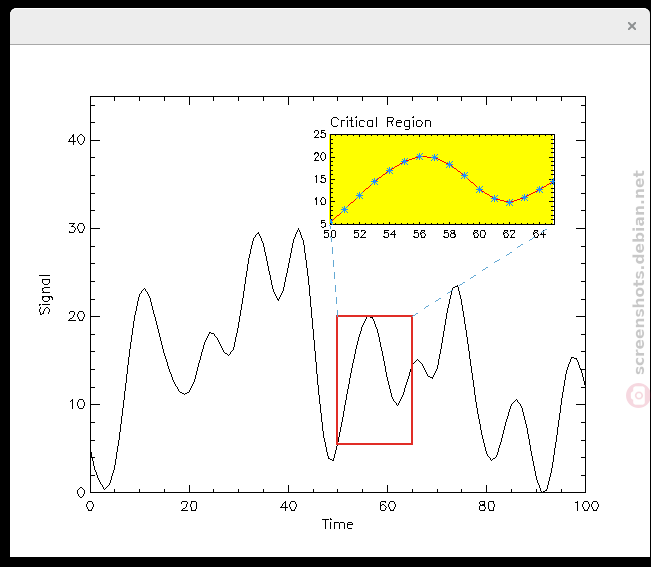Click the inset x-axis tick label '56'

point(419,234)
